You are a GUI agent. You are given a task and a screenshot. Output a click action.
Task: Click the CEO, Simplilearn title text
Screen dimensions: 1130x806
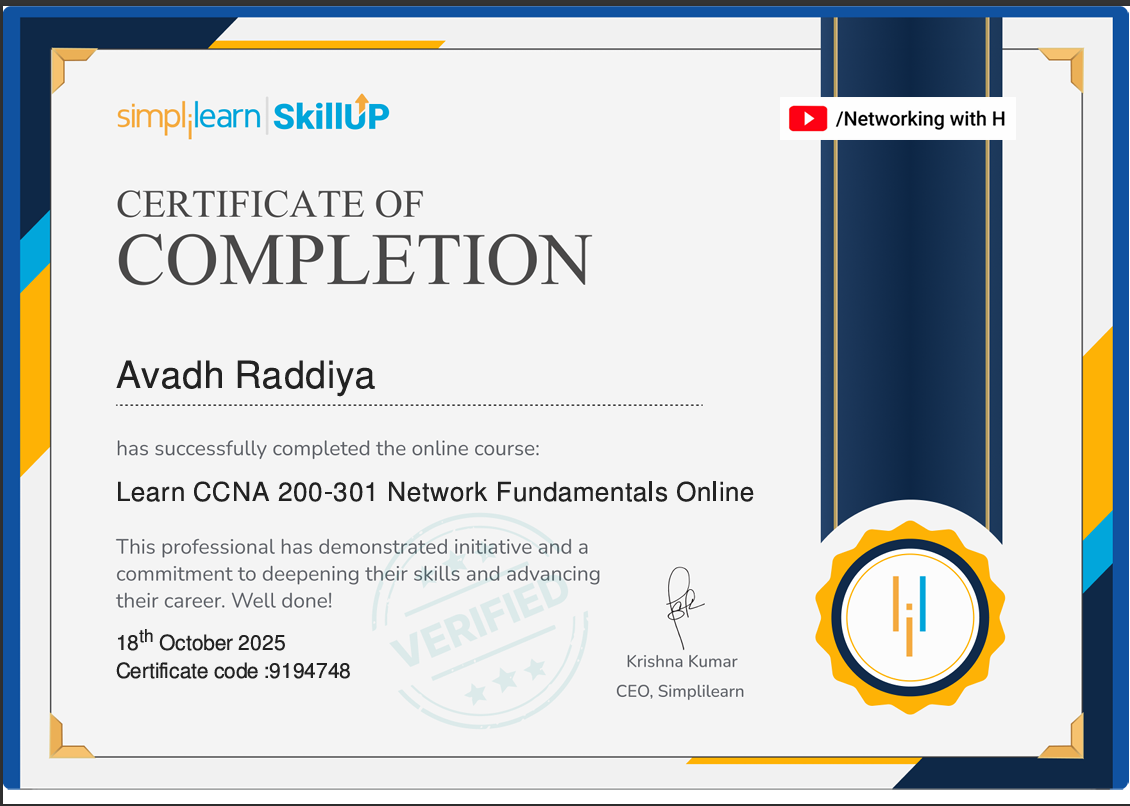[680, 691]
